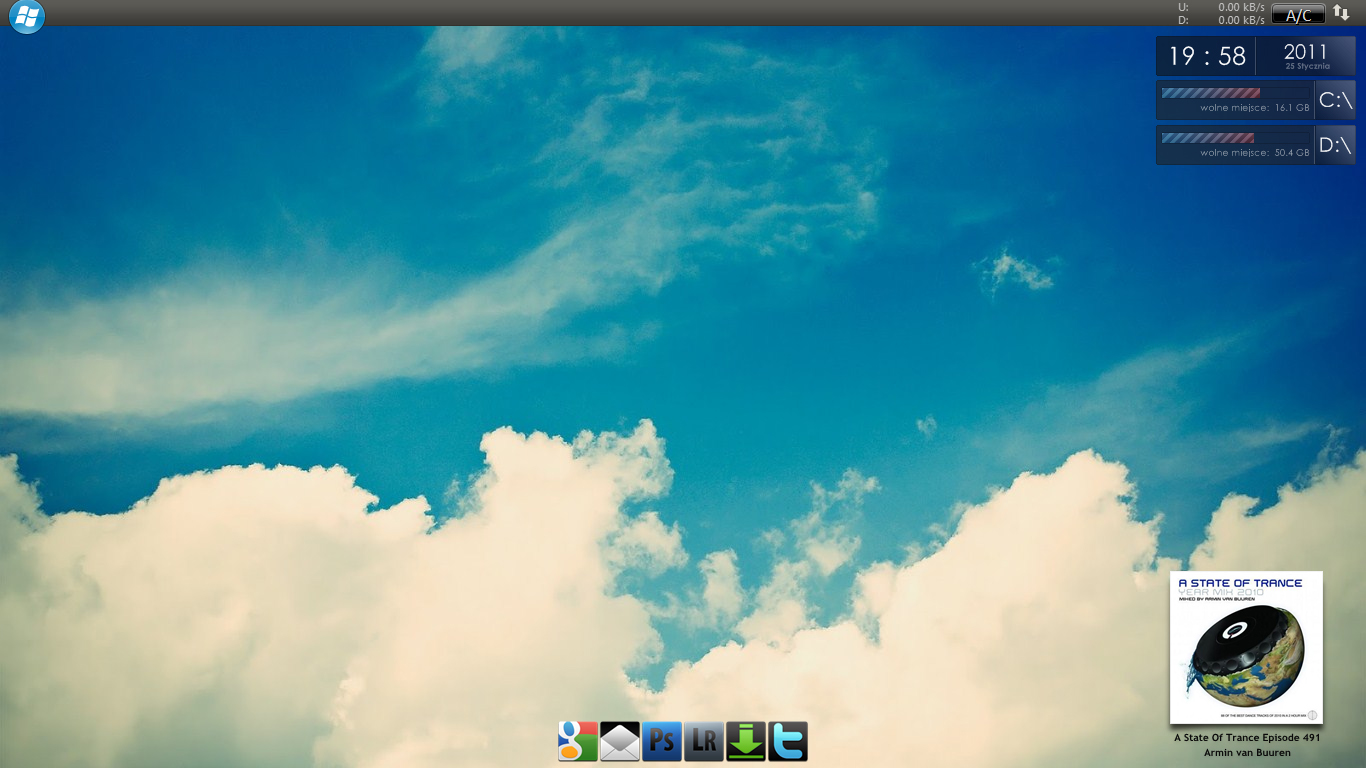Click the network up/down arrows icon
The image size is (1366, 768).
click(x=1341, y=13)
